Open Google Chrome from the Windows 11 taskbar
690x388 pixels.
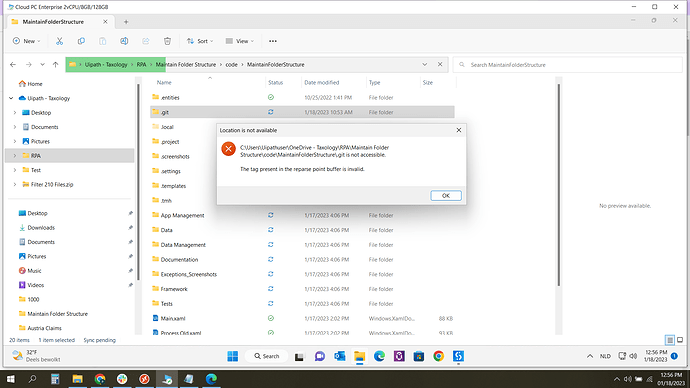pos(438,356)
